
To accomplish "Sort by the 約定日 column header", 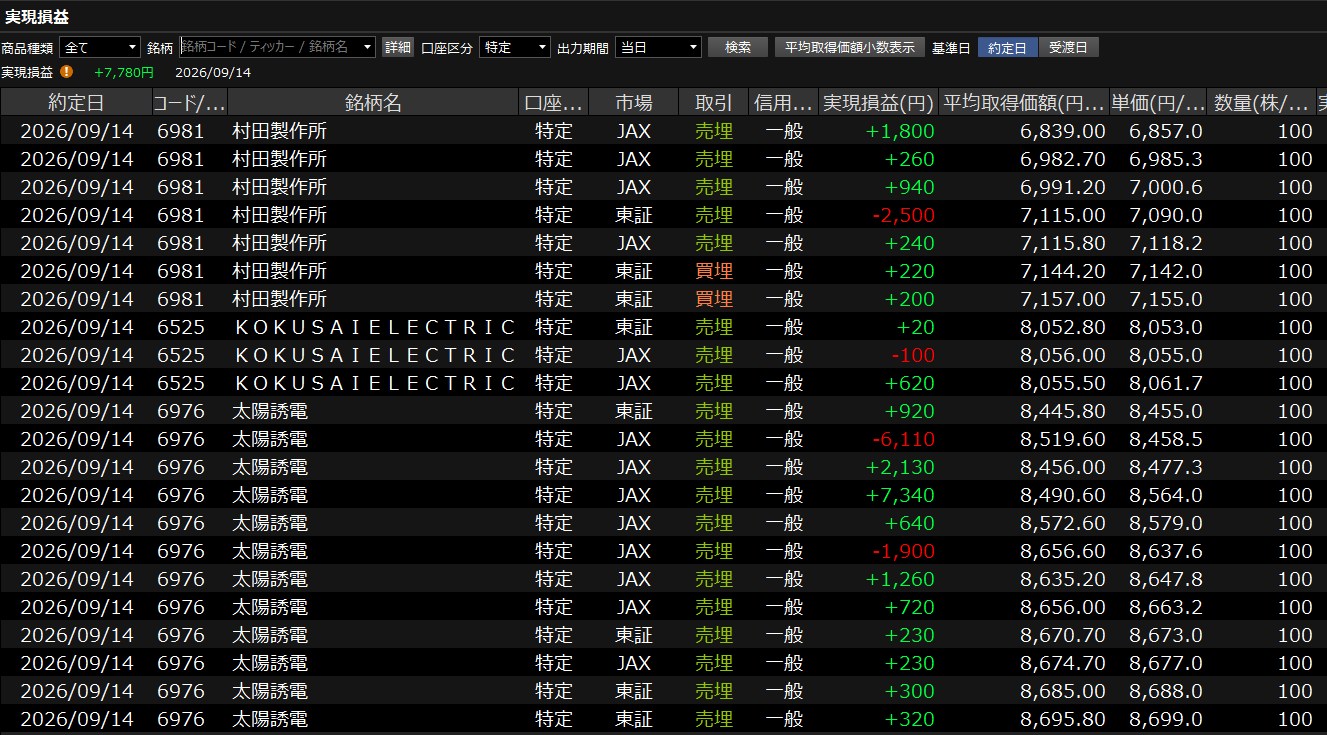I will pyautogui.click(x=76, y=102).
